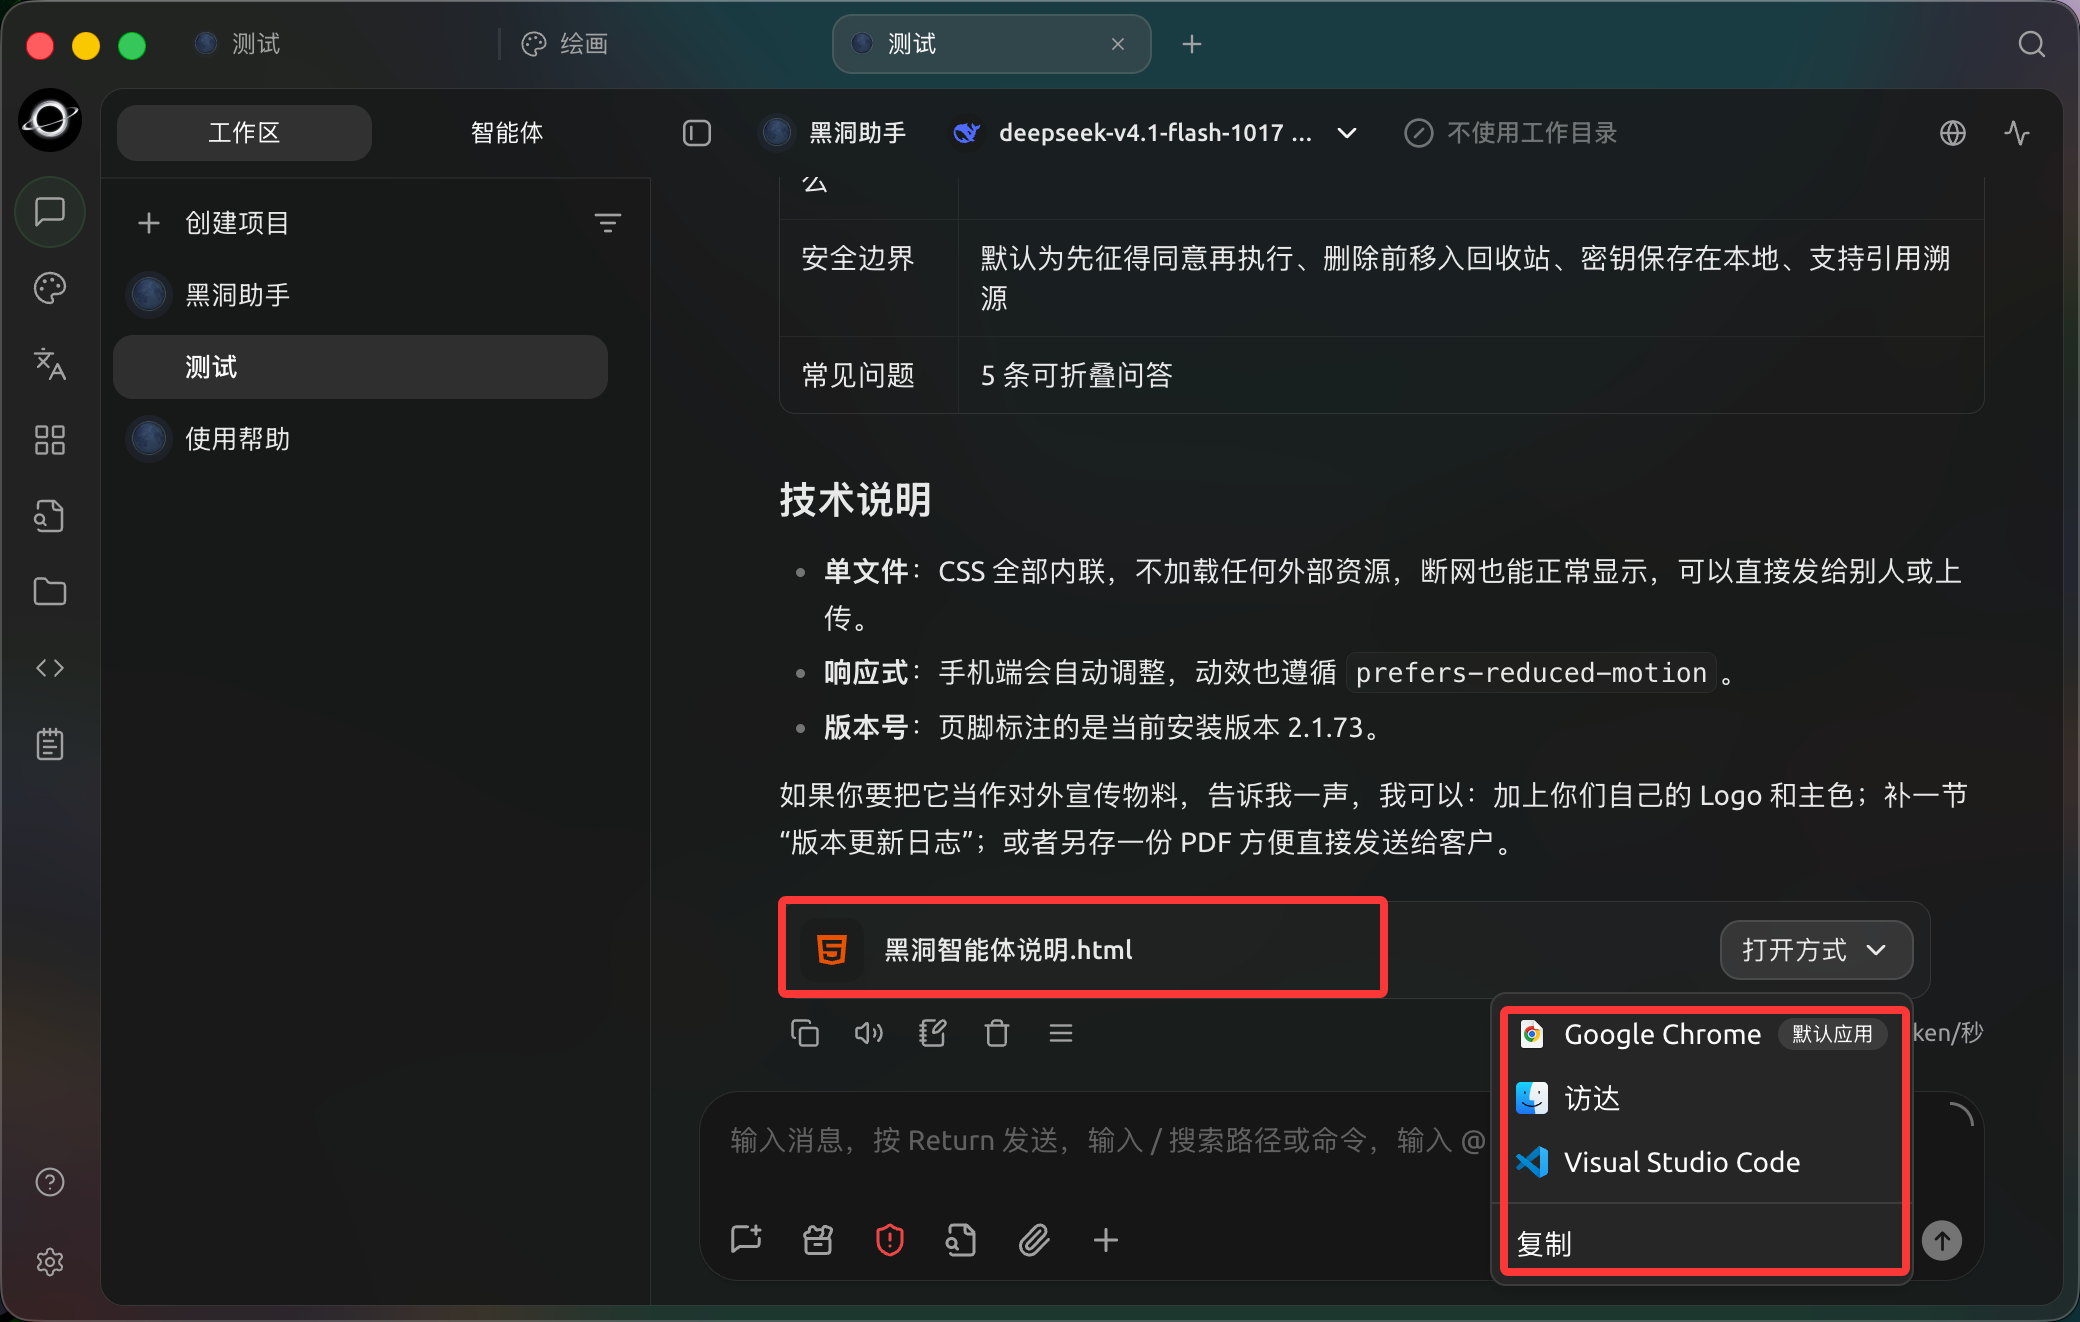Click the prefers-reduced-motion code text

pyautogui.click(x=1531, y=673)
